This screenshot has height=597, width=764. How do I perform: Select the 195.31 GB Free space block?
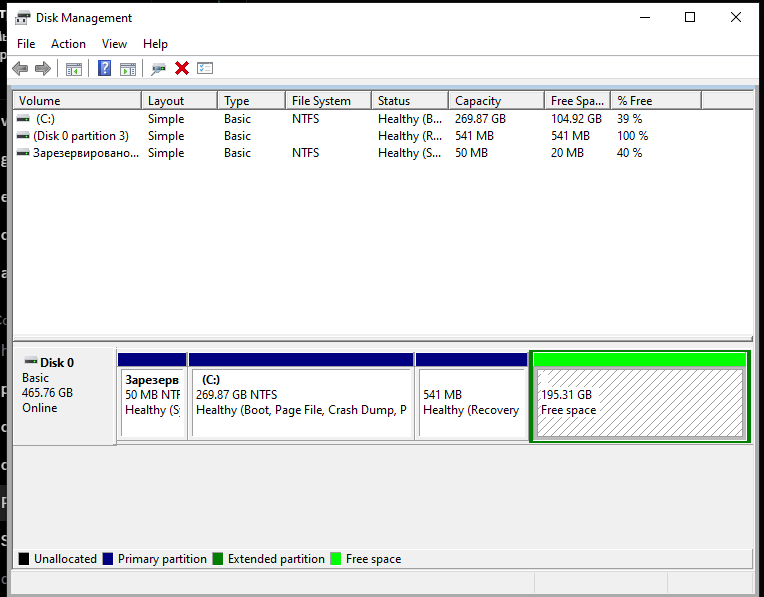point(640,397)
